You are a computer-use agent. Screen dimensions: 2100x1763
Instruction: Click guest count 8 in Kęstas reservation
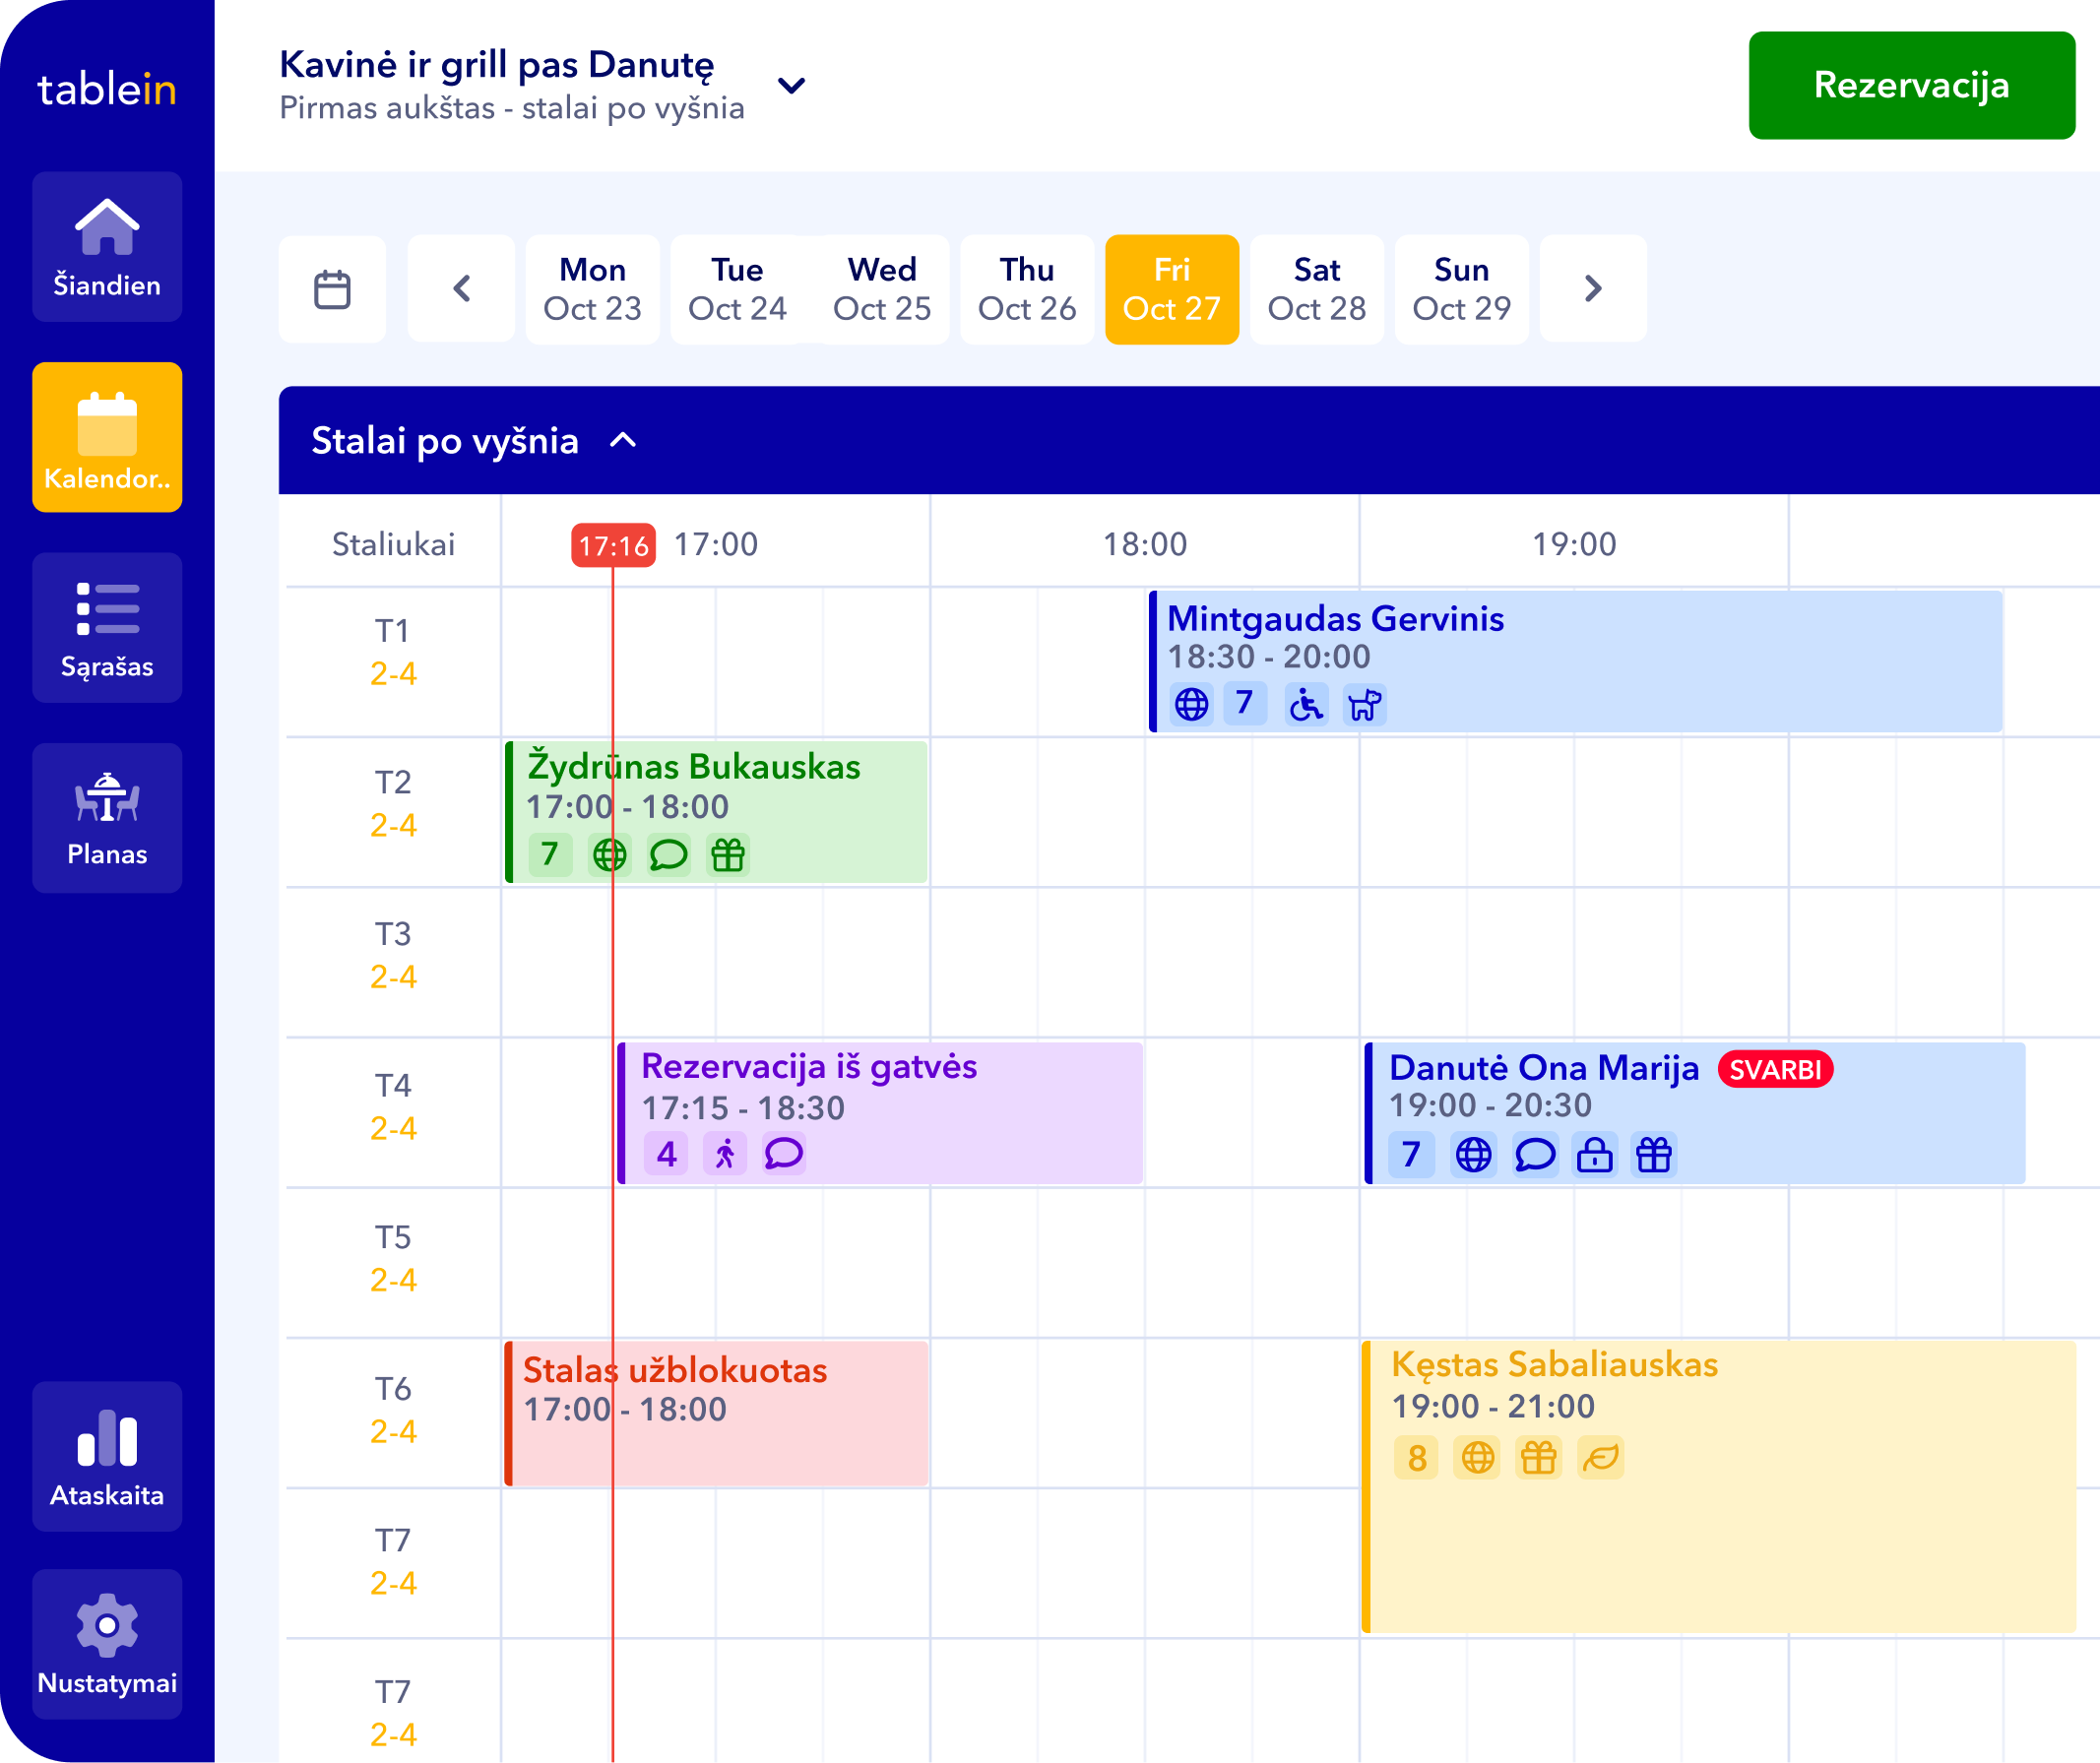(1417, 1458)
